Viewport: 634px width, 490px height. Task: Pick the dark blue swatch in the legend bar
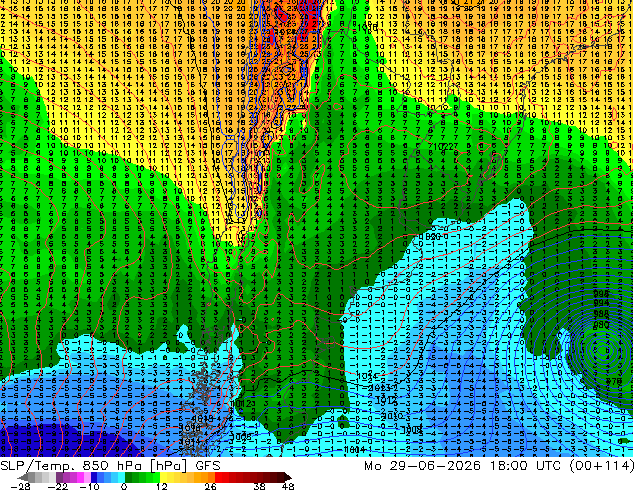(x=94, y=477)
